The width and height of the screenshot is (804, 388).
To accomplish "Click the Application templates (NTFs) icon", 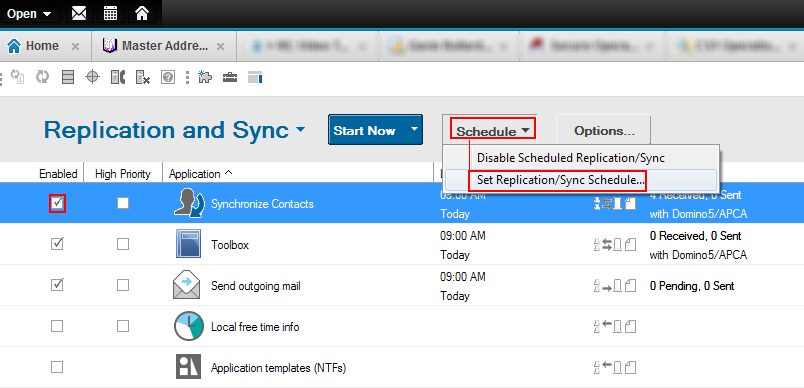I will click(188, 366).
